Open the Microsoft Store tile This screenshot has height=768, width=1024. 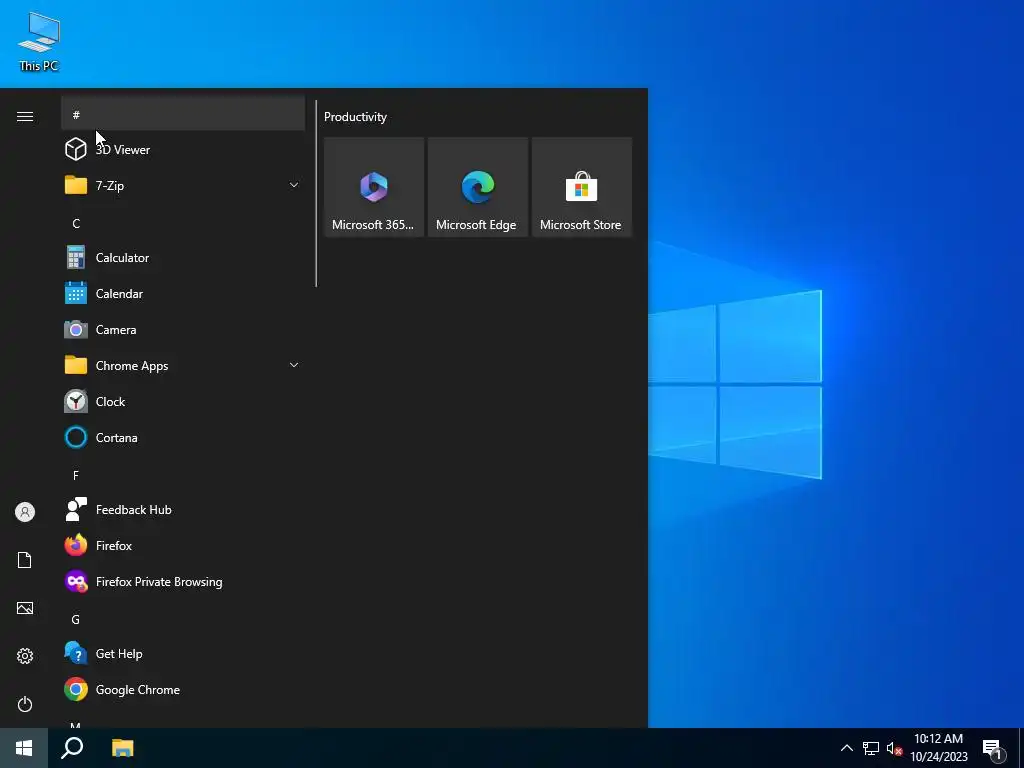[582, 187]
